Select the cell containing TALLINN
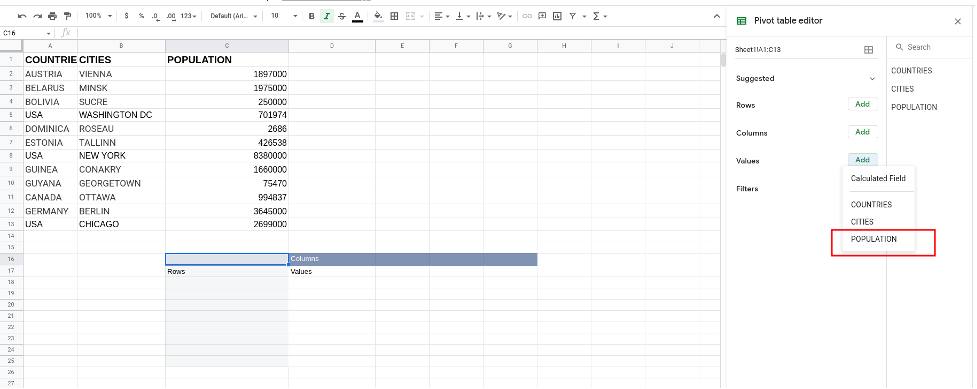 122,142
